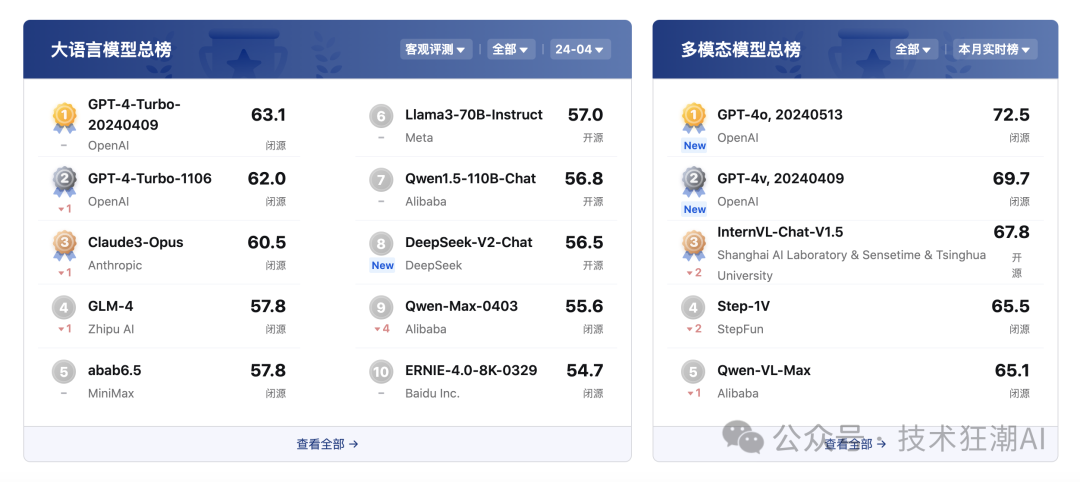Click score 60.5 for Claude3-Opus
The height and width of the screenshot is (482, 1080).
pyautogui.click(x=267, y=242)
